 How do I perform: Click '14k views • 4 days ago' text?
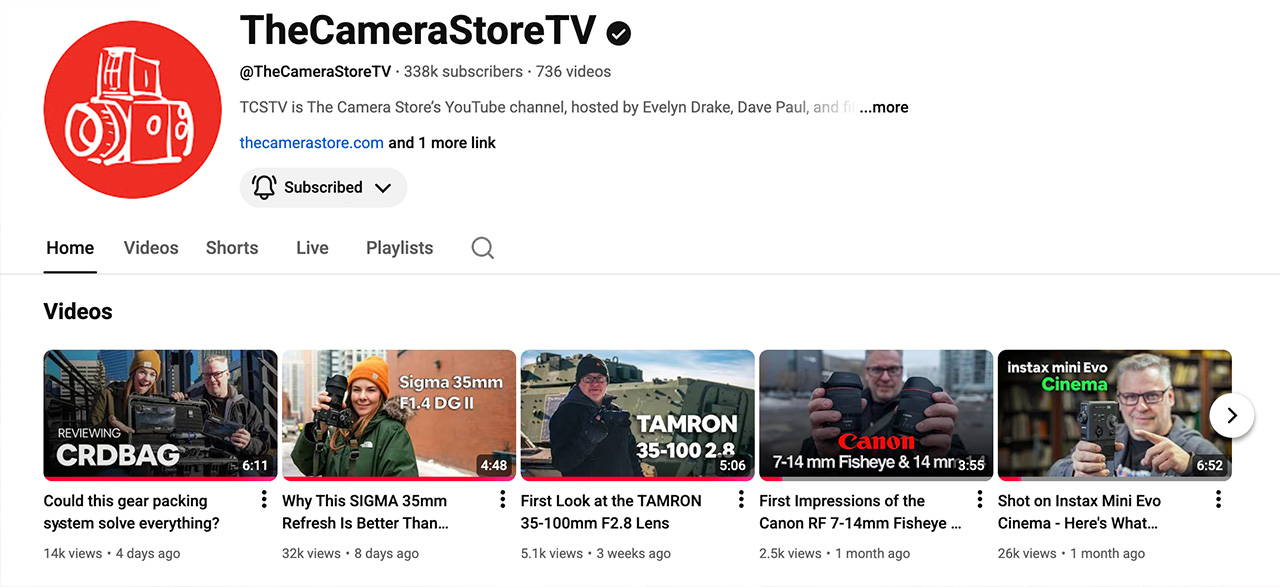(112, 553)
